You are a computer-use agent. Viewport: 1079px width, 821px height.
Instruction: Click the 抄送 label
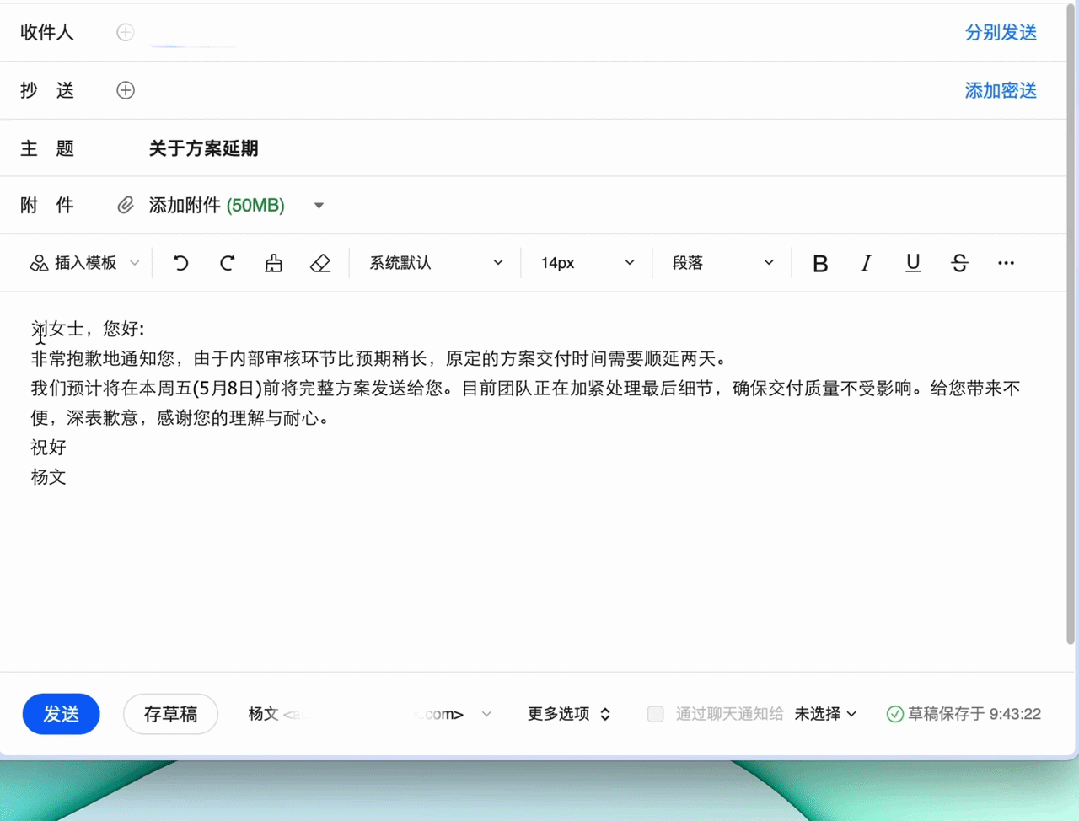coord(47,90)
